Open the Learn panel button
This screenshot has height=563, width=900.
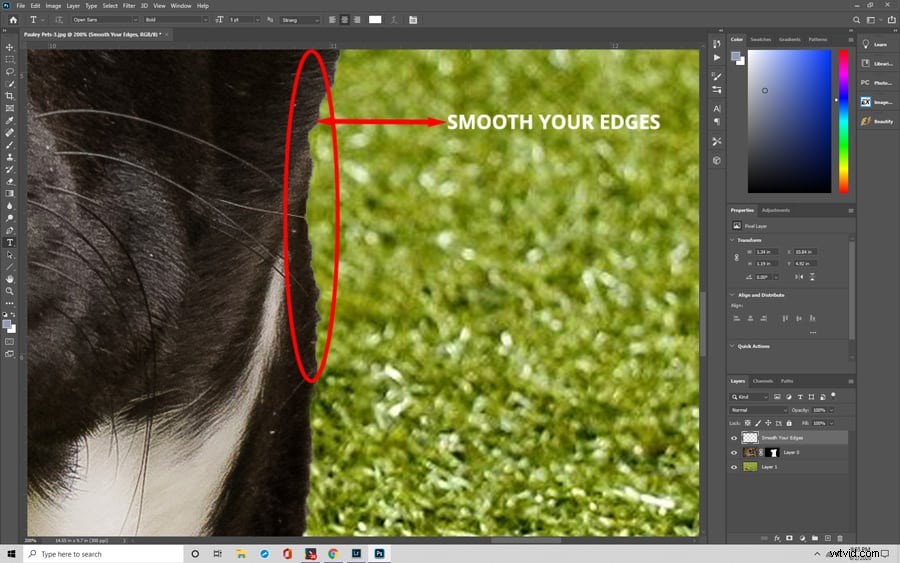click(x=876, y=44)
